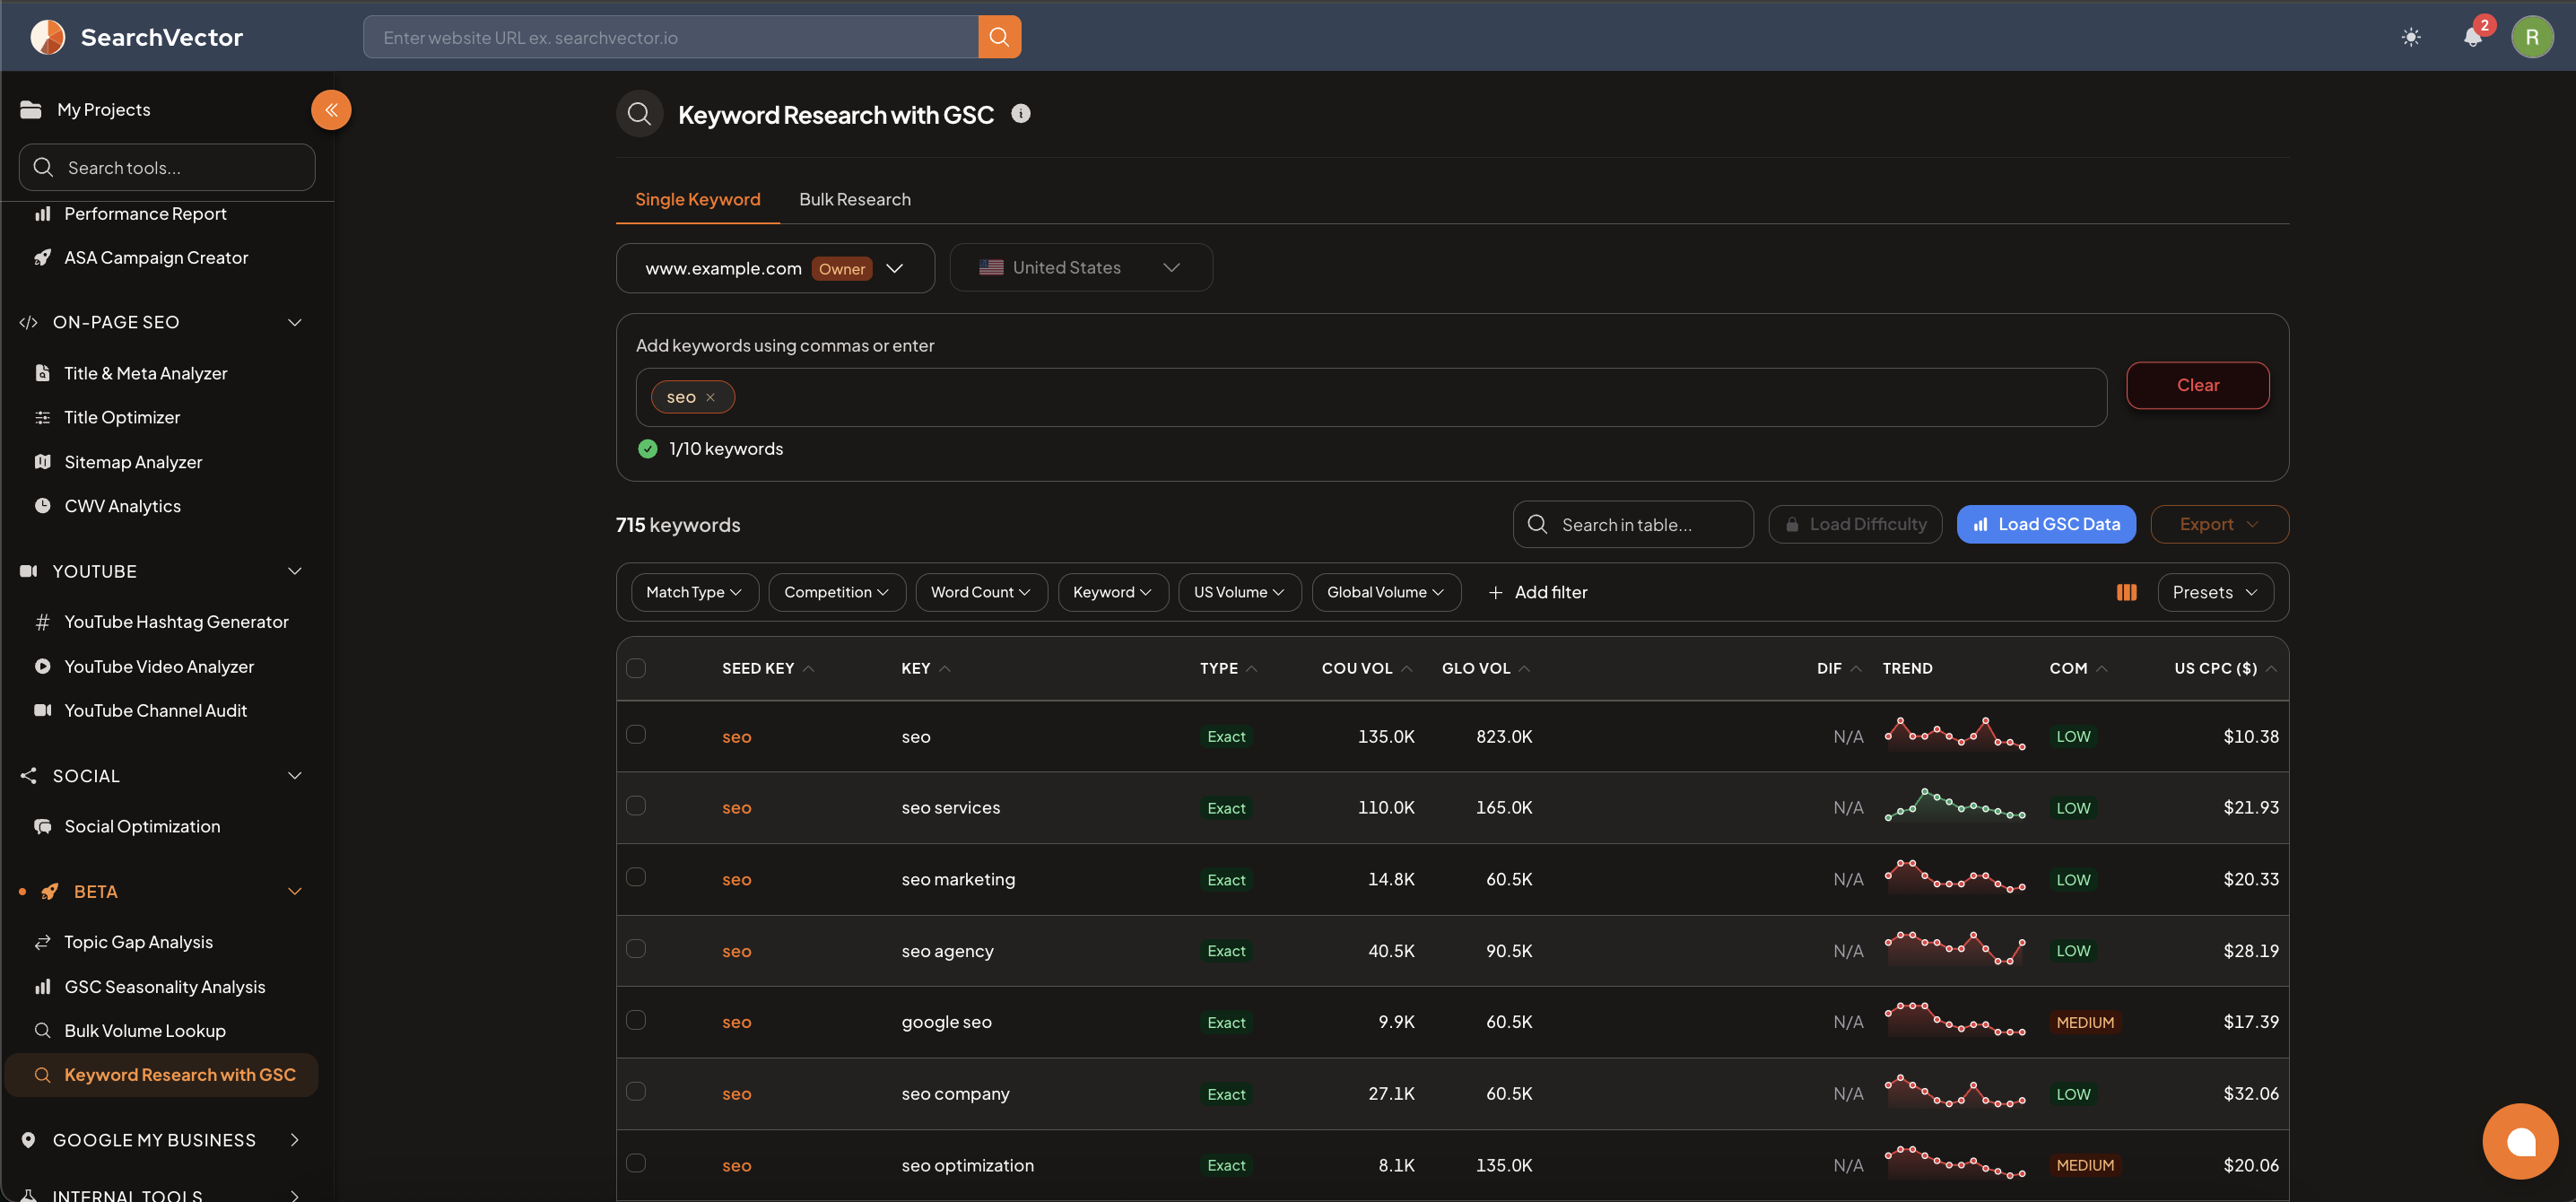The image size is (2576, 1202).
Task: Open the Global Volume filter
Action: (x=1385, y=592)
